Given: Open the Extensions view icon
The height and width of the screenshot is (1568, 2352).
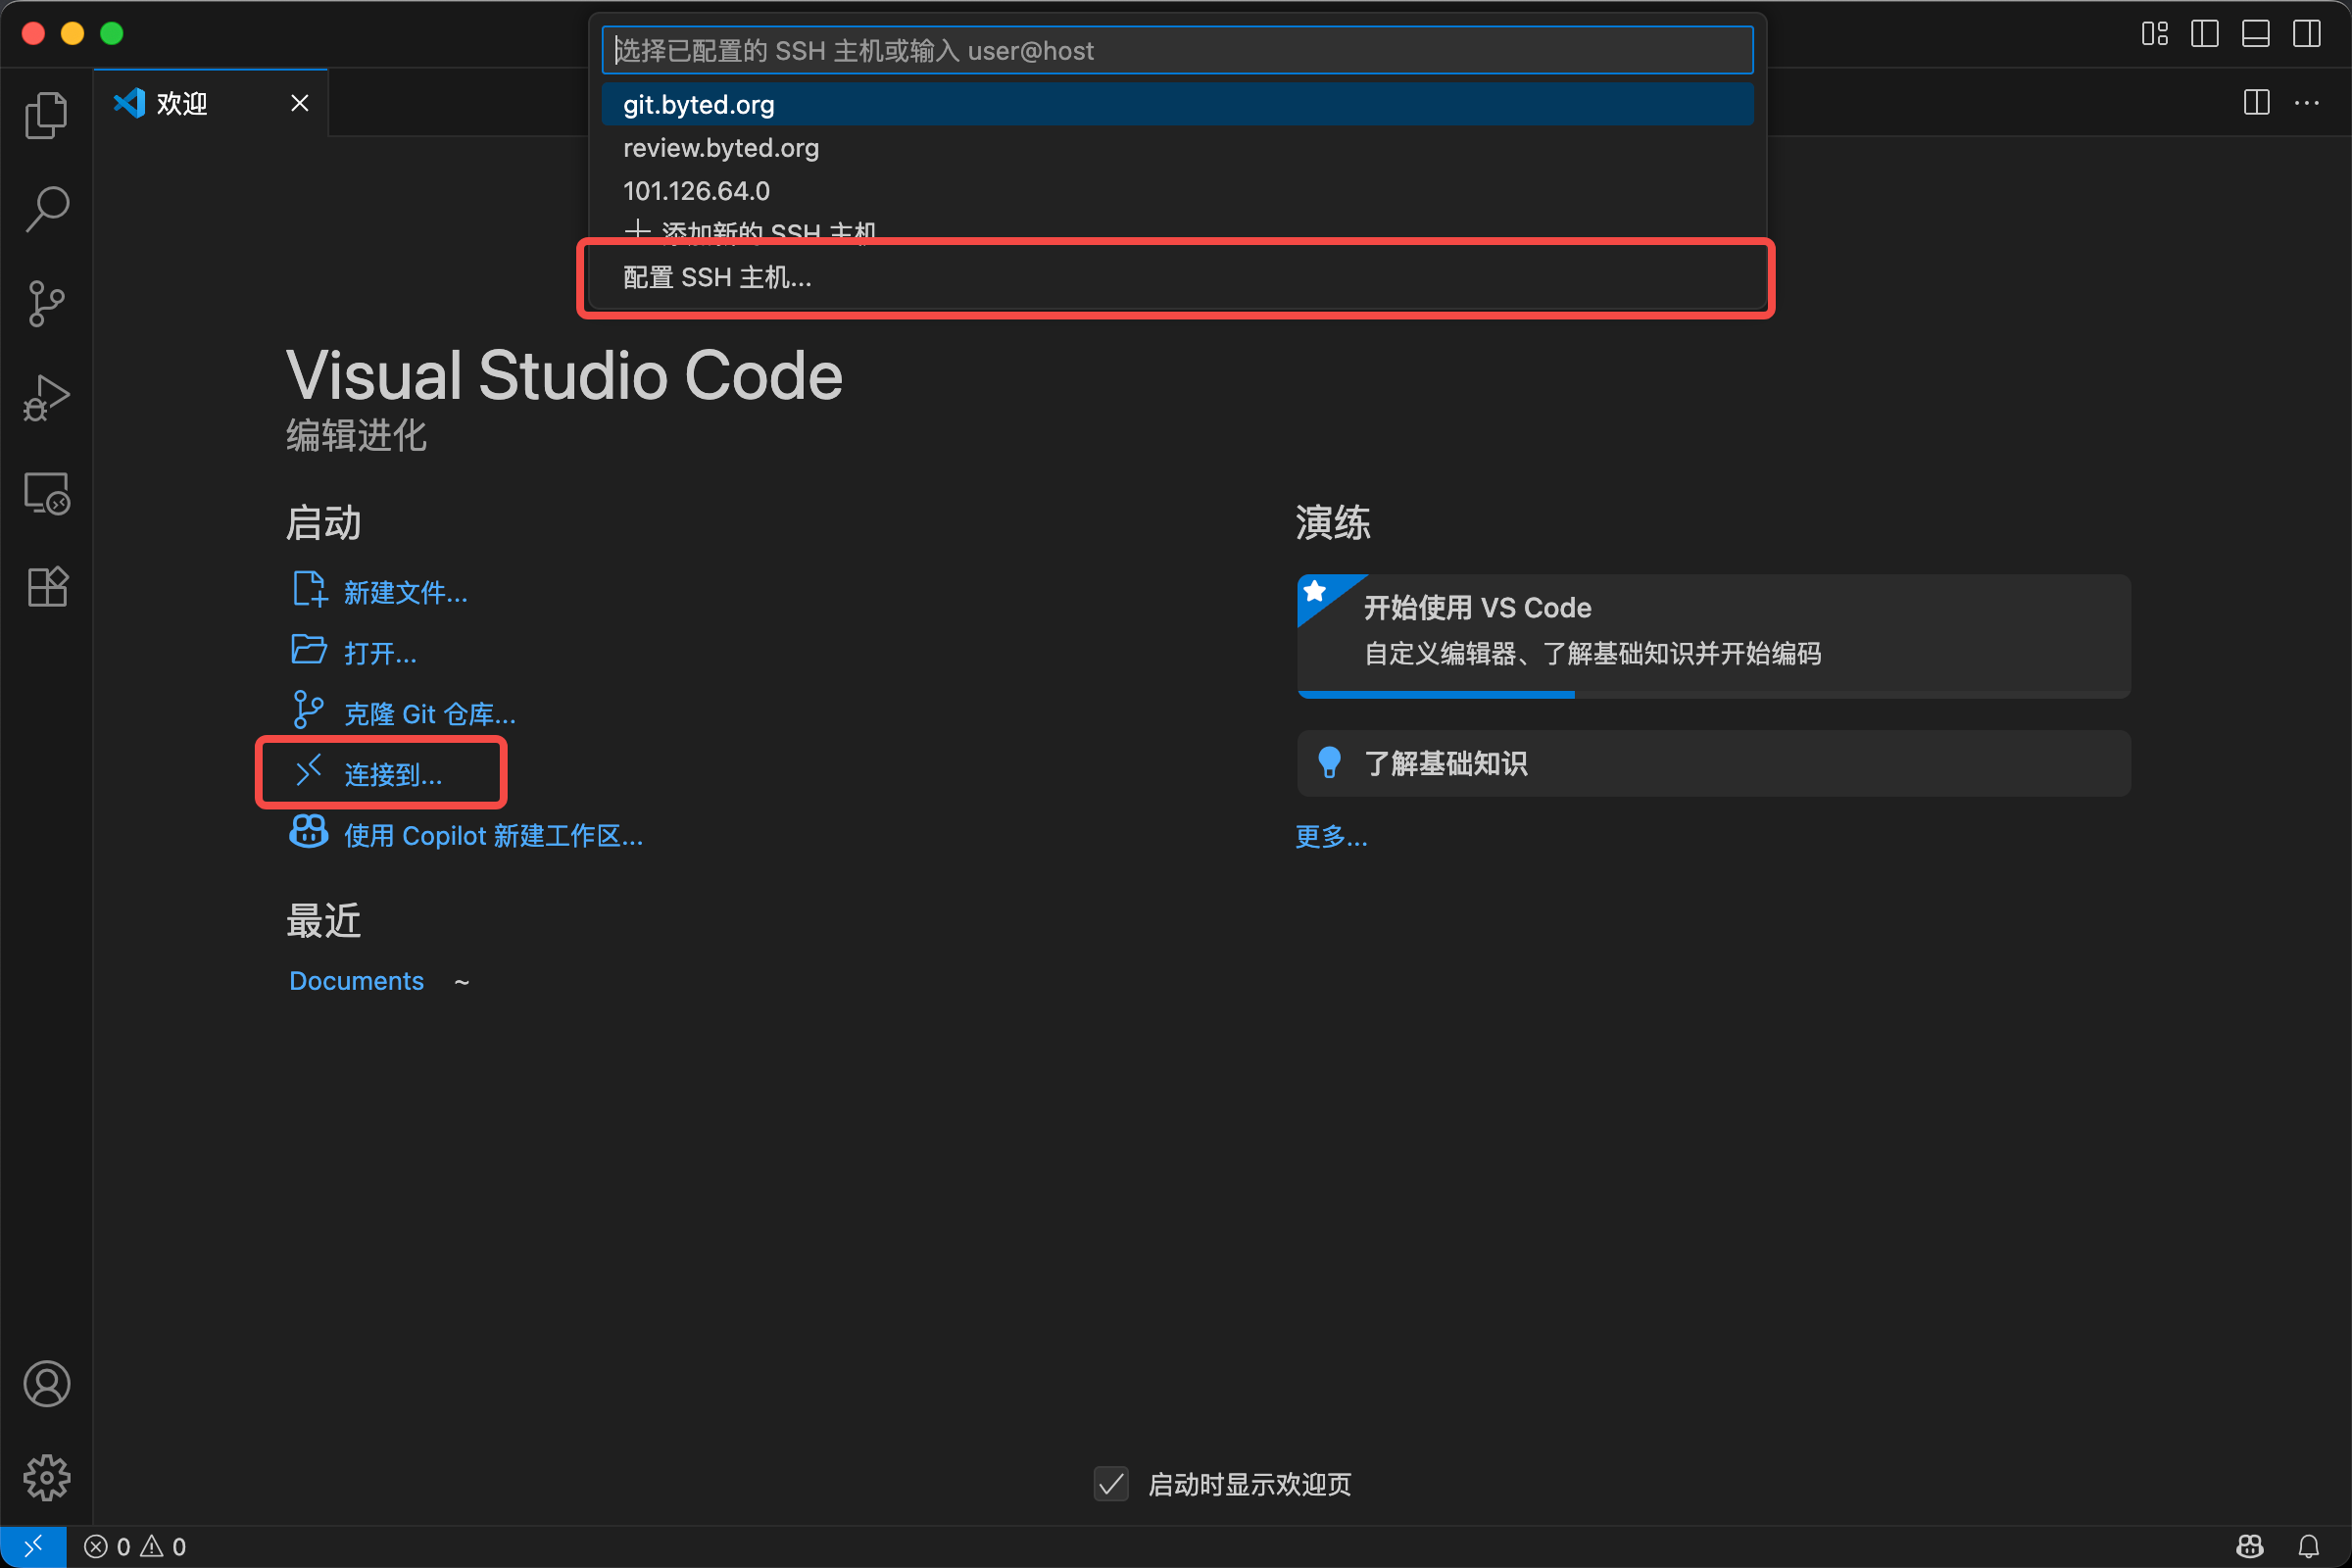Looking at the screenshot, I should [46, 587].
